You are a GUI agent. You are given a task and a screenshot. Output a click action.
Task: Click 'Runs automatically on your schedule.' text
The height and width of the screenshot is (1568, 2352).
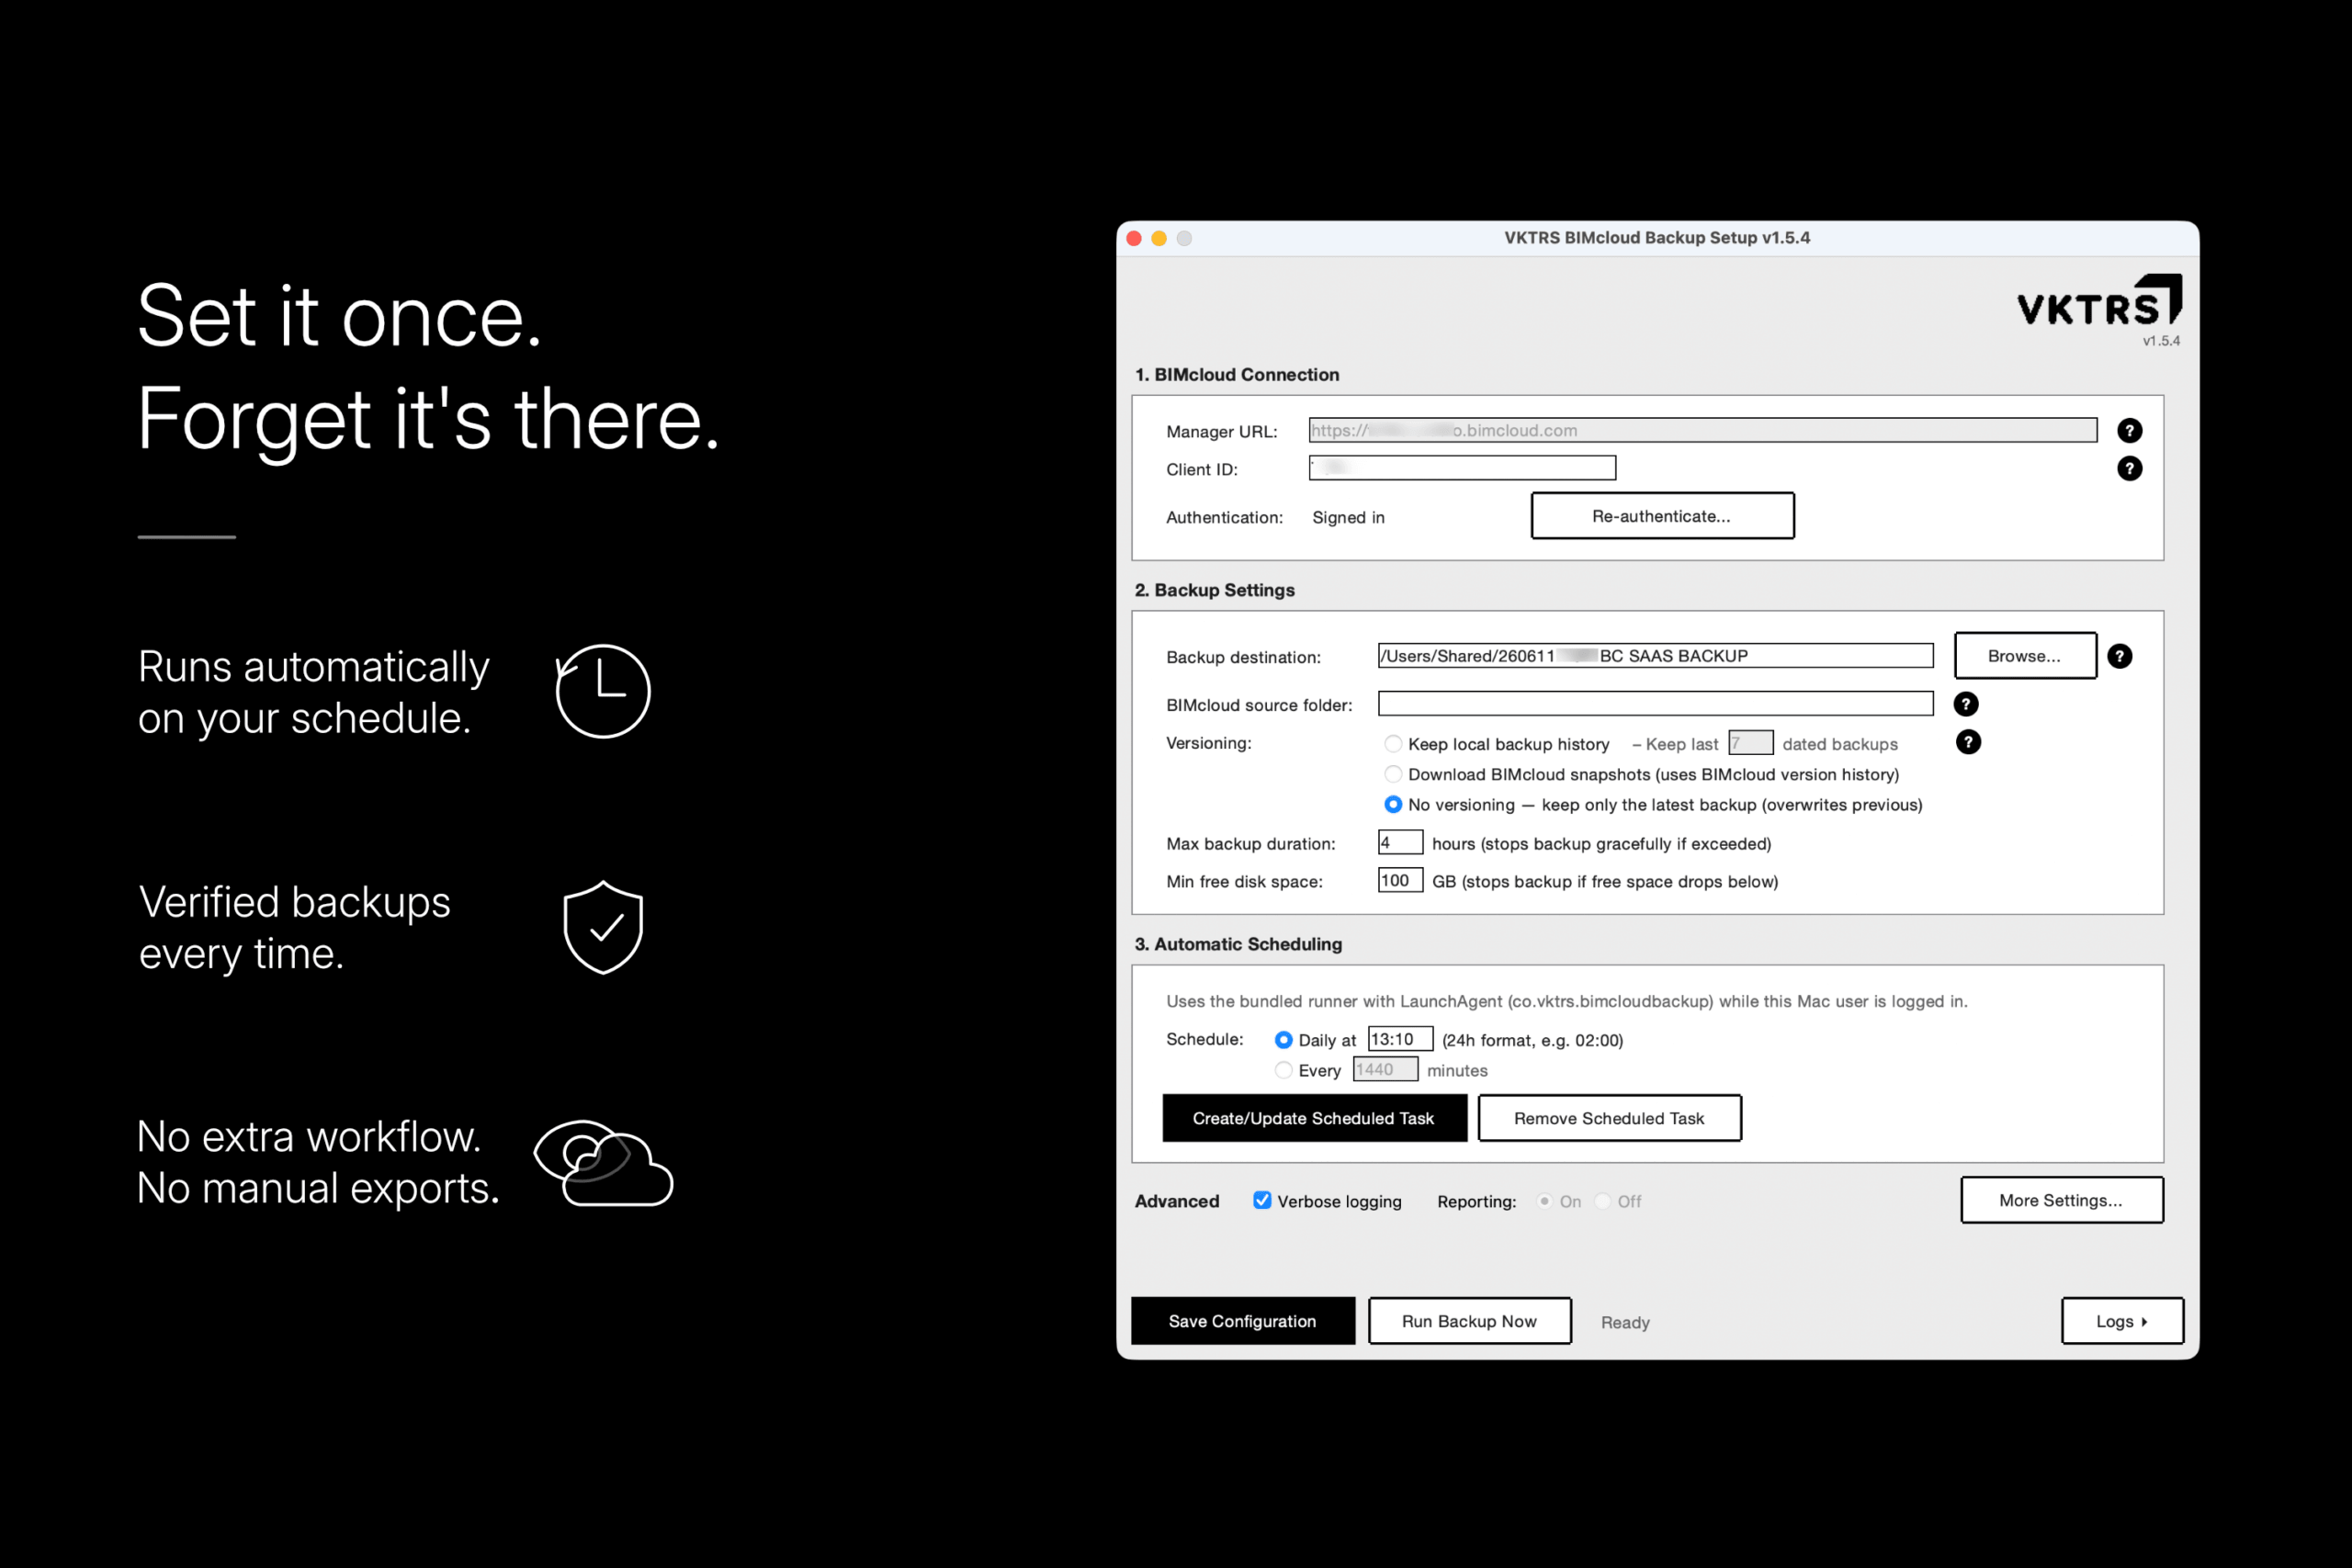coord(314,692)
